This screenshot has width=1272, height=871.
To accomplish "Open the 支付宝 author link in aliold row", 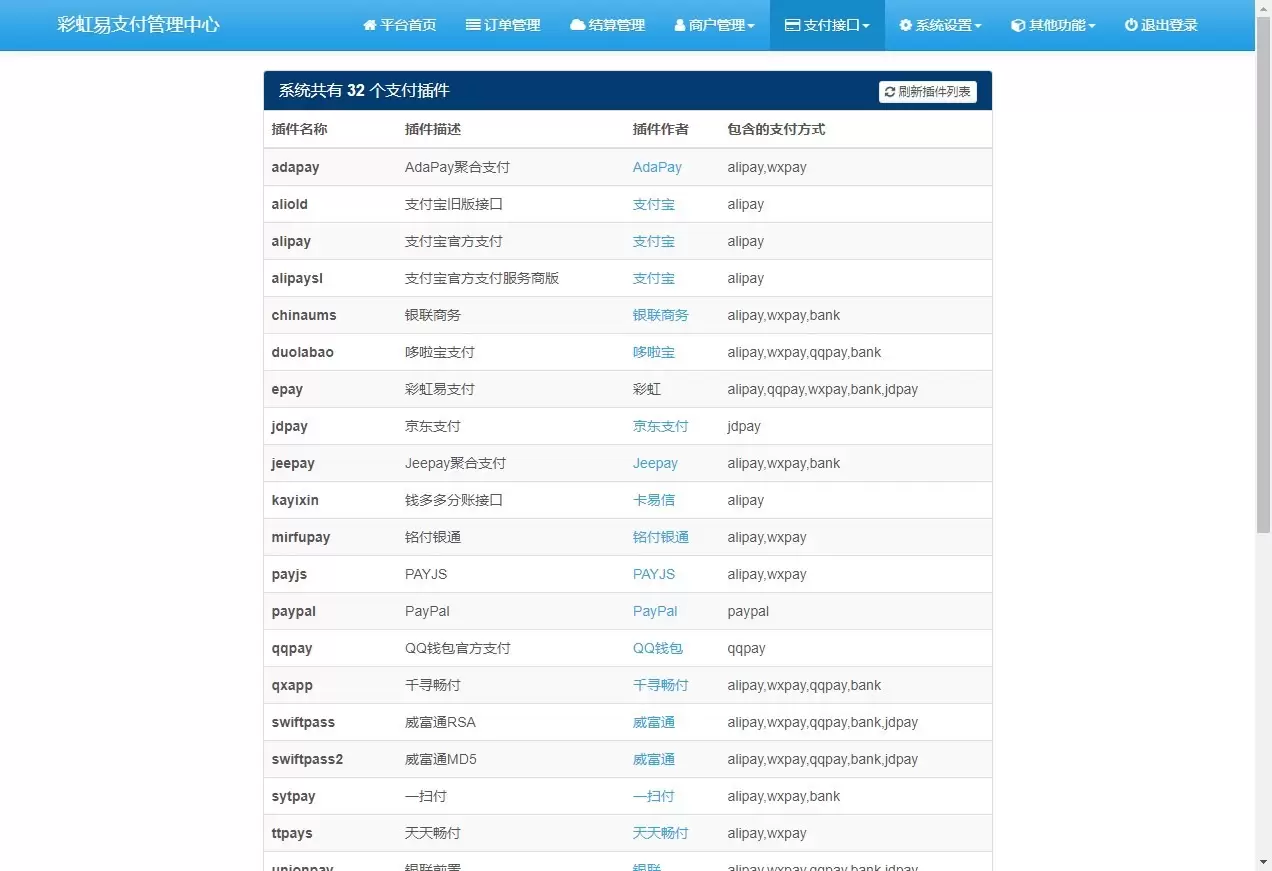I will click(x=654, y=204).
